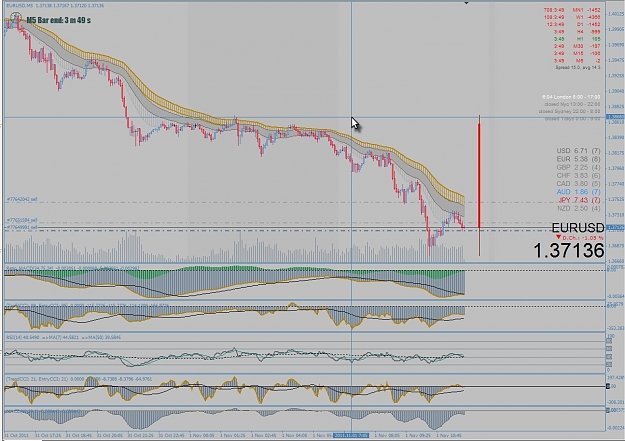Click the red JPY 7.43 strength row
Image resolution: width=625 pixels, height=441 pixels.
point(579,200)
